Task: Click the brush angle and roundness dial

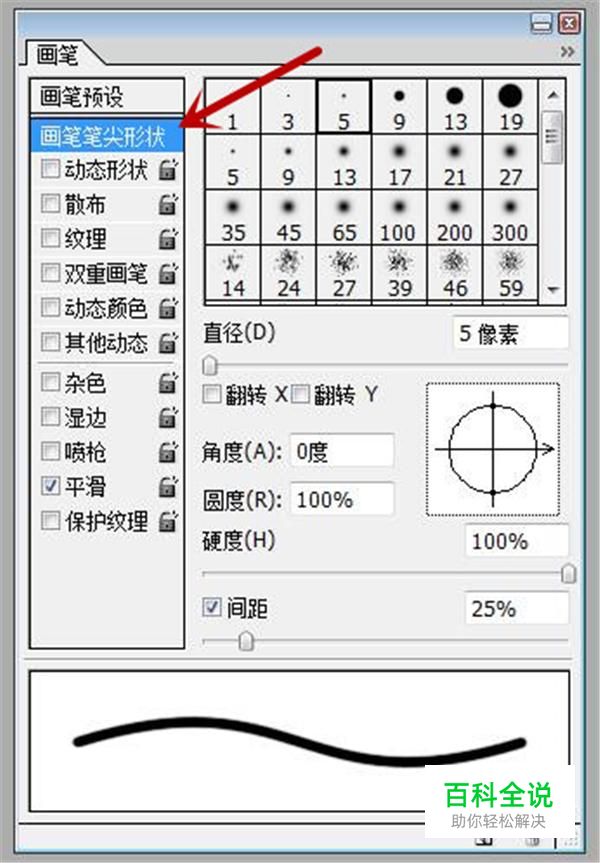Action: tap(493, 449)
